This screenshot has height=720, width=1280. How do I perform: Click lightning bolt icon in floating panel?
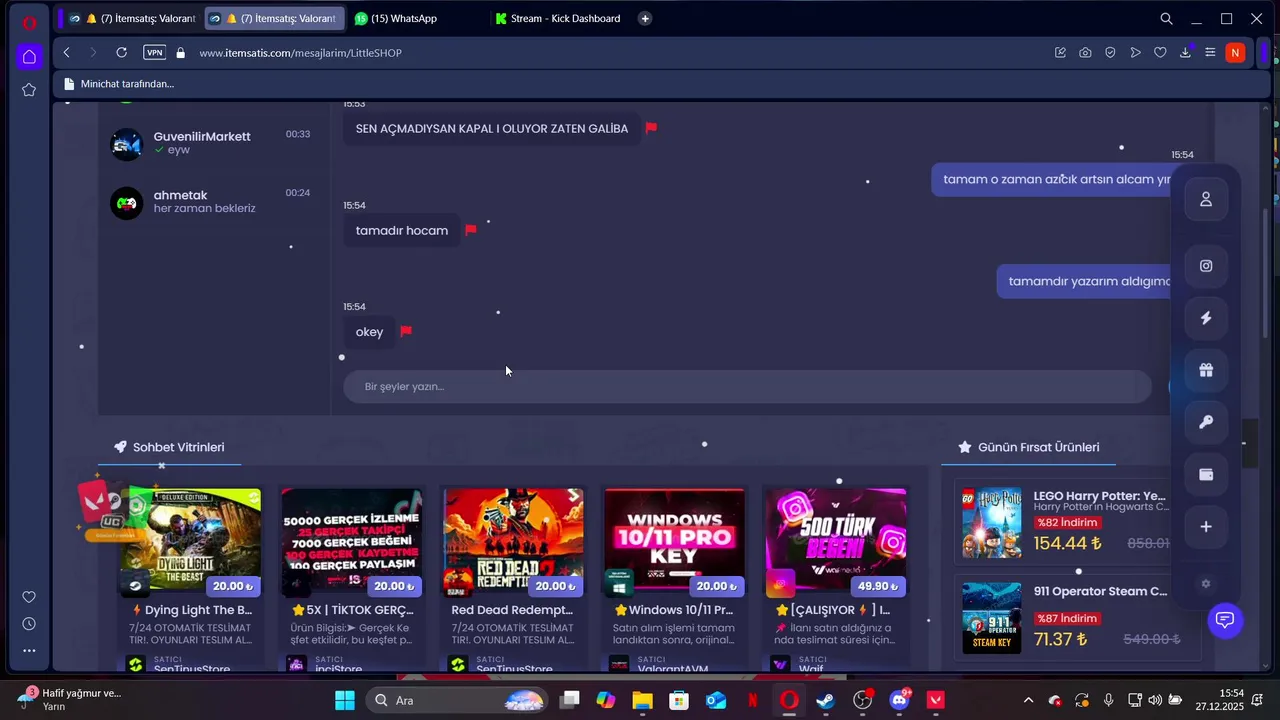click(1206, 318)
